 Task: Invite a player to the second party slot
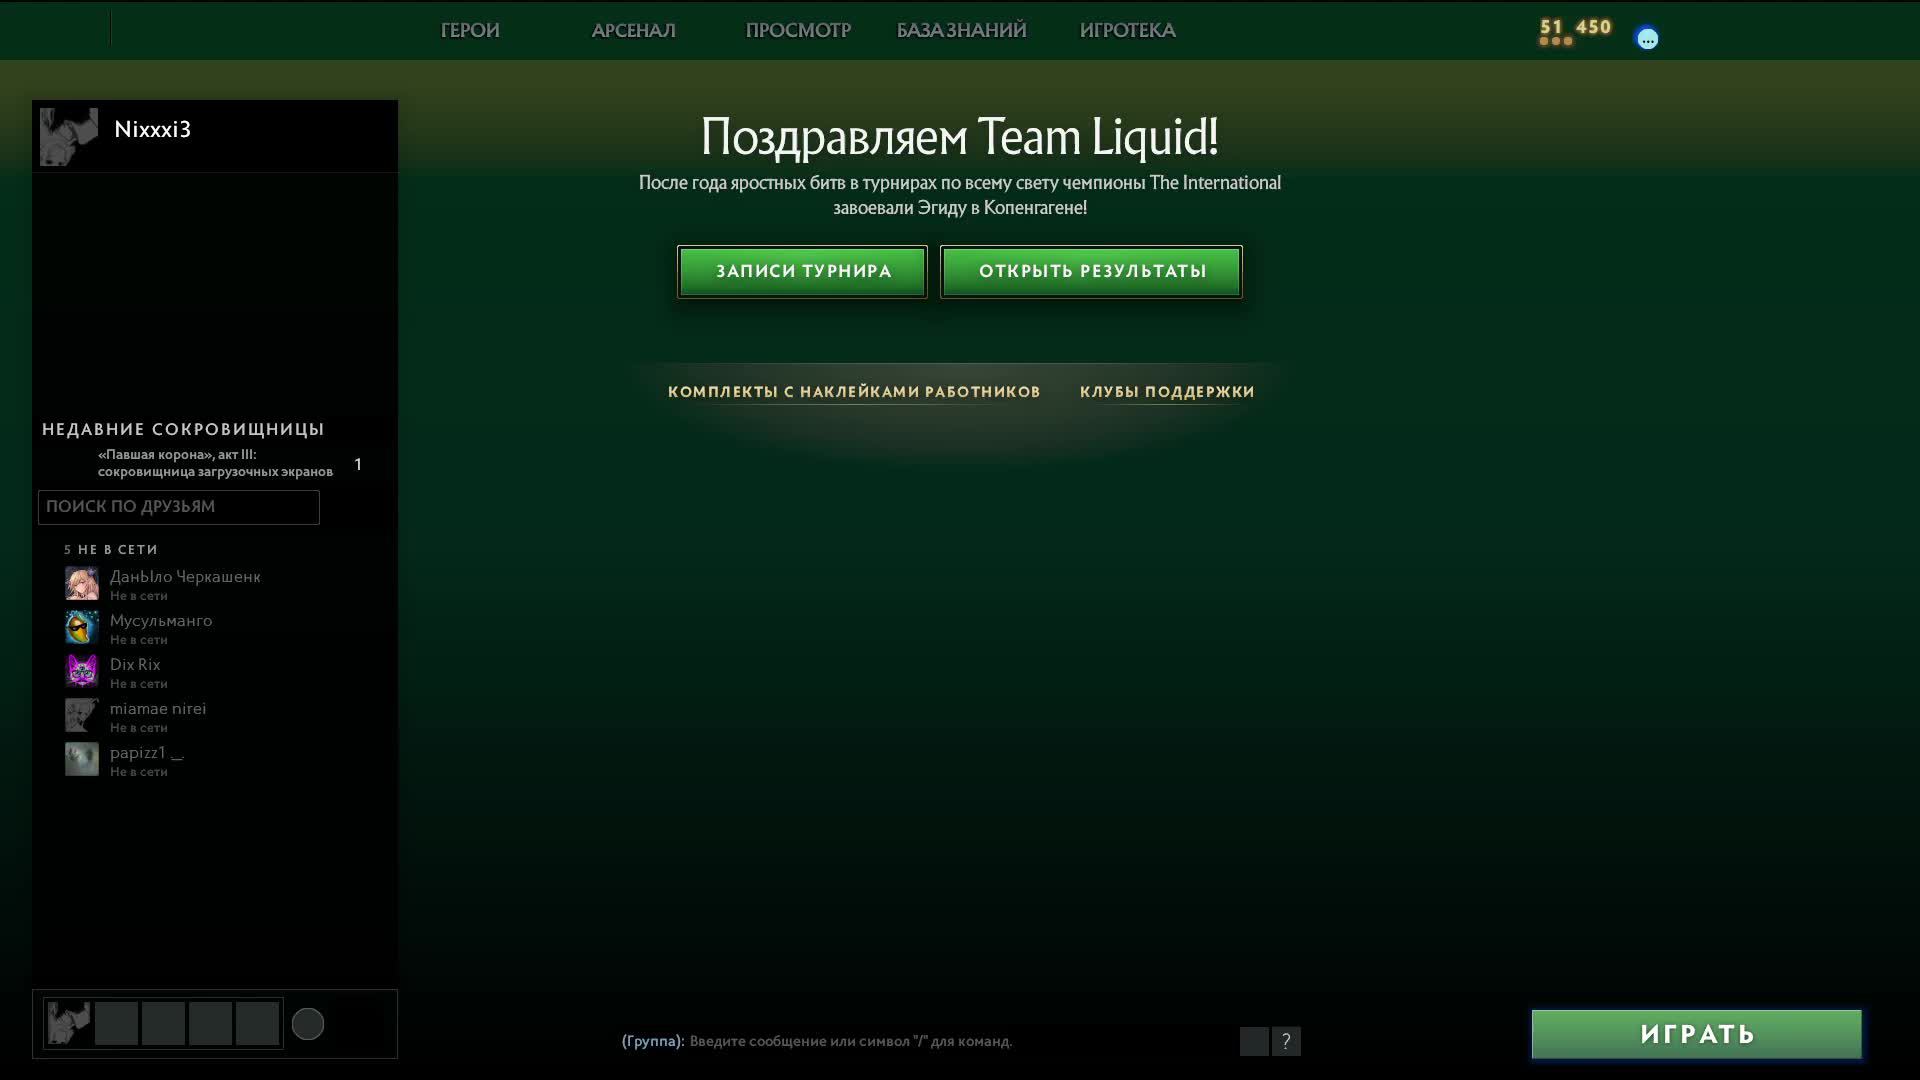pos(116,1024)
